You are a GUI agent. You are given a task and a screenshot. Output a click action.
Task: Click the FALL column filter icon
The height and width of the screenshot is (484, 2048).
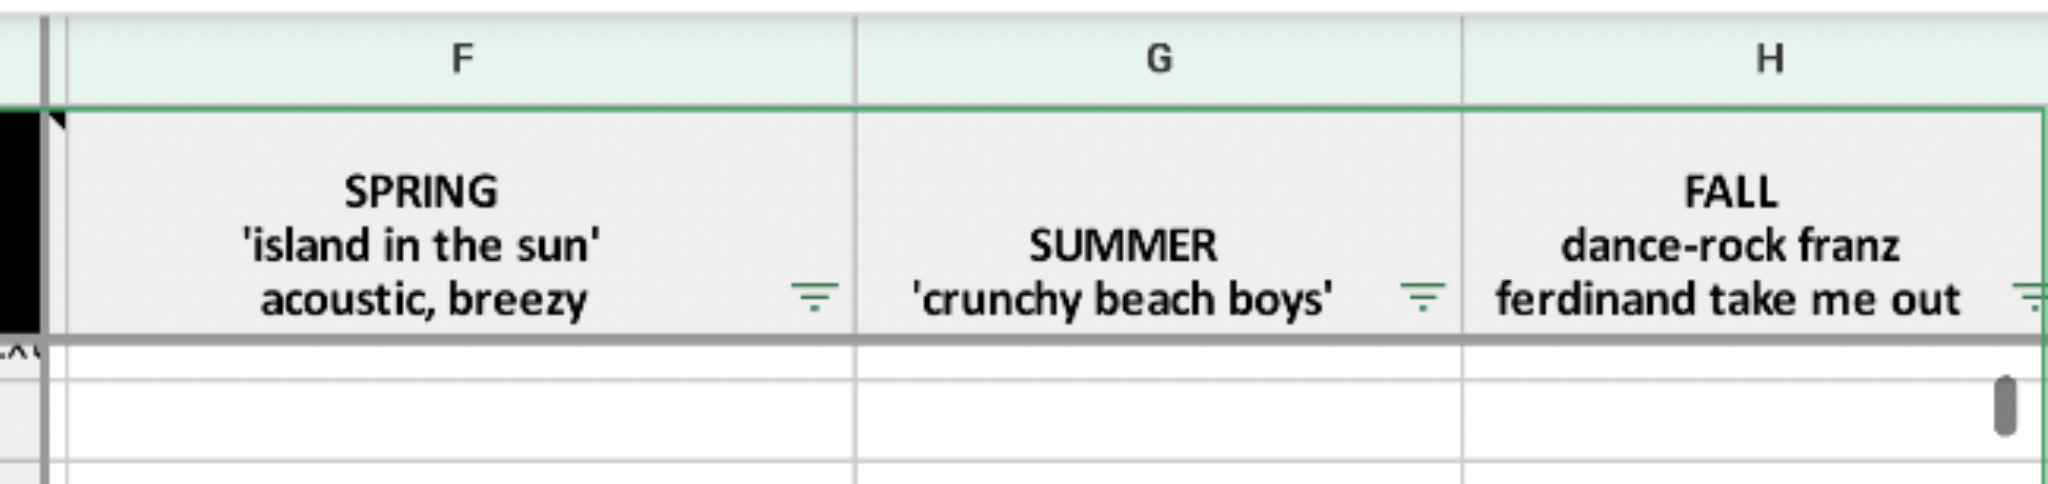click(x=2032, y=297)
